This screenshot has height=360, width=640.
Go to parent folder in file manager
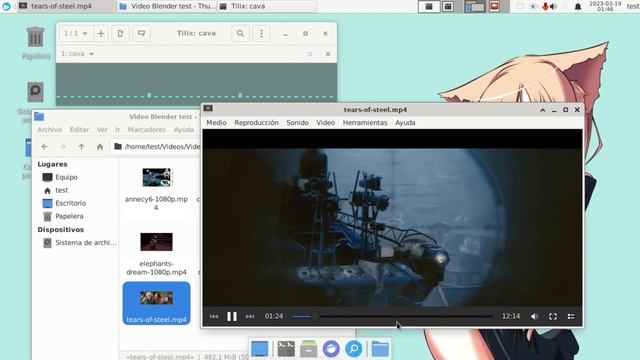tap(81, 147)
